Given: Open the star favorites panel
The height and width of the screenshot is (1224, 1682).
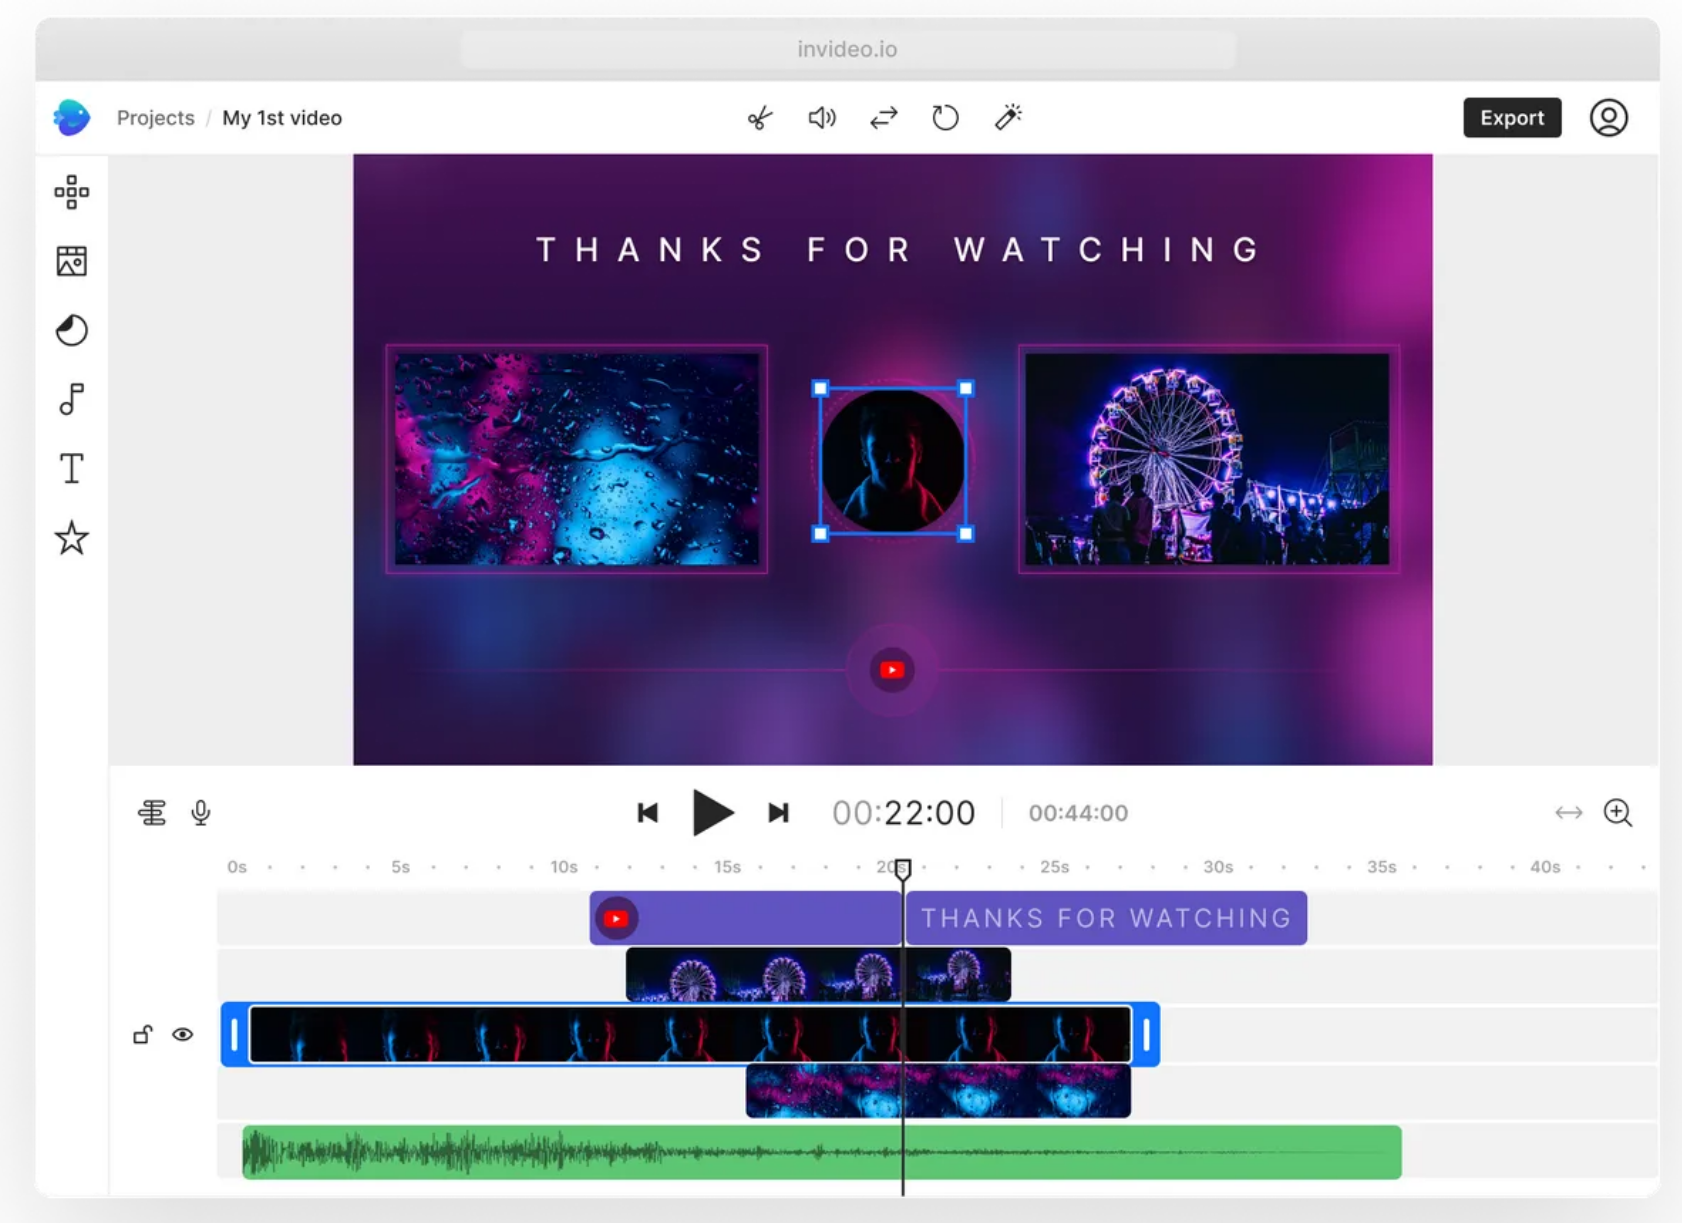Looking at the screenshot, I should (72, 538).
